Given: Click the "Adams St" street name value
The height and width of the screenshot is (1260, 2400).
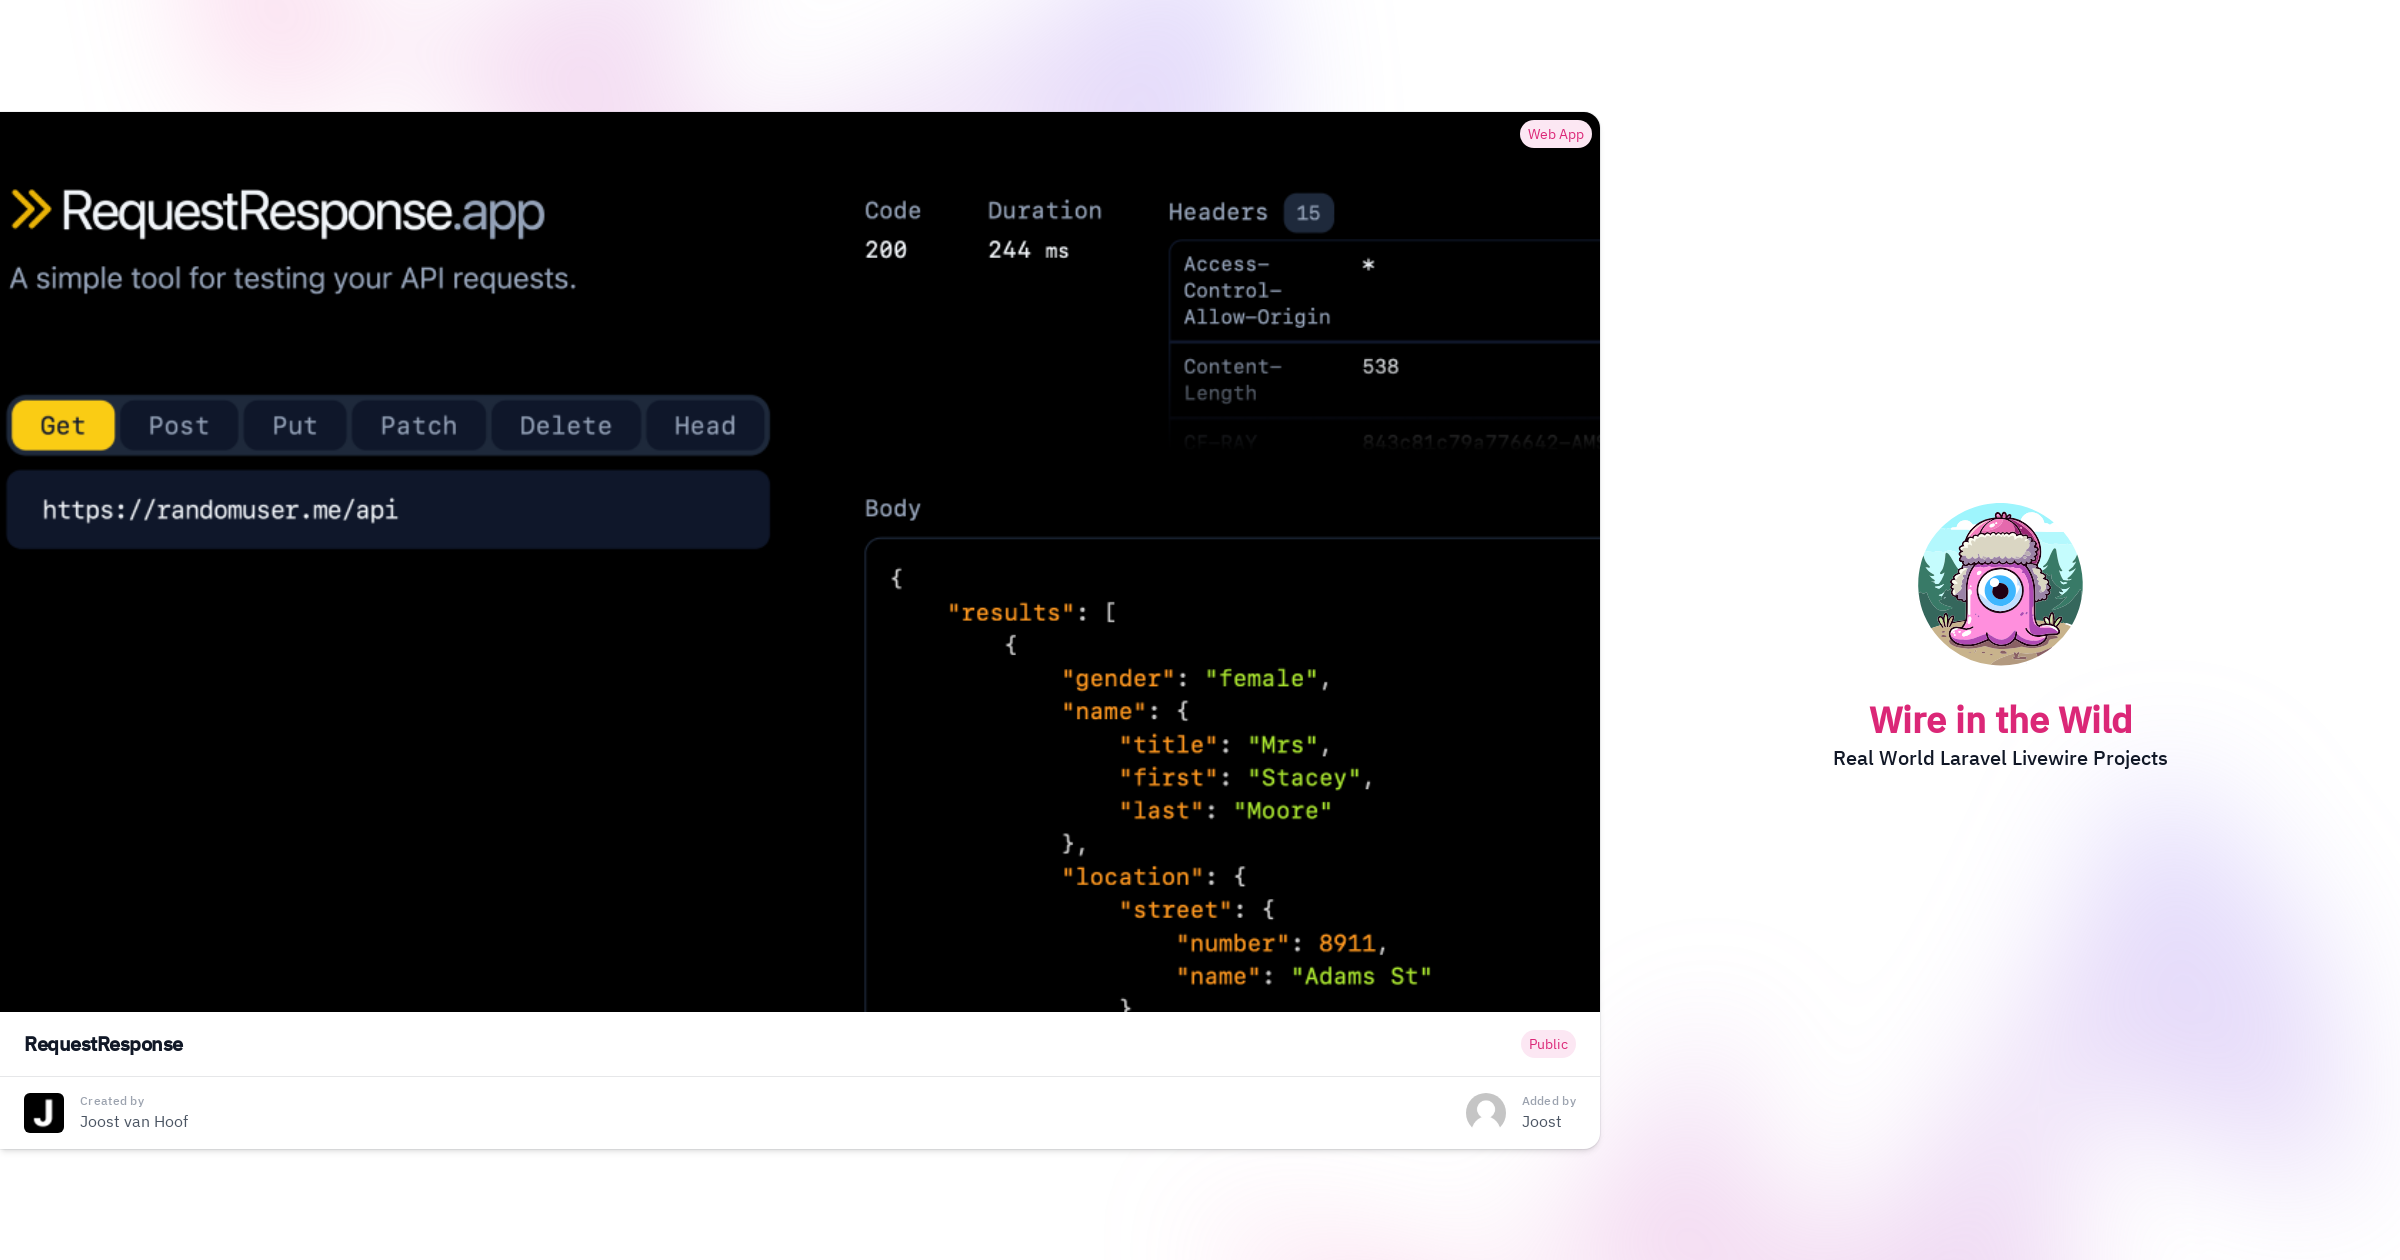Looking at the screenshot, I should tap(1361, 976).
